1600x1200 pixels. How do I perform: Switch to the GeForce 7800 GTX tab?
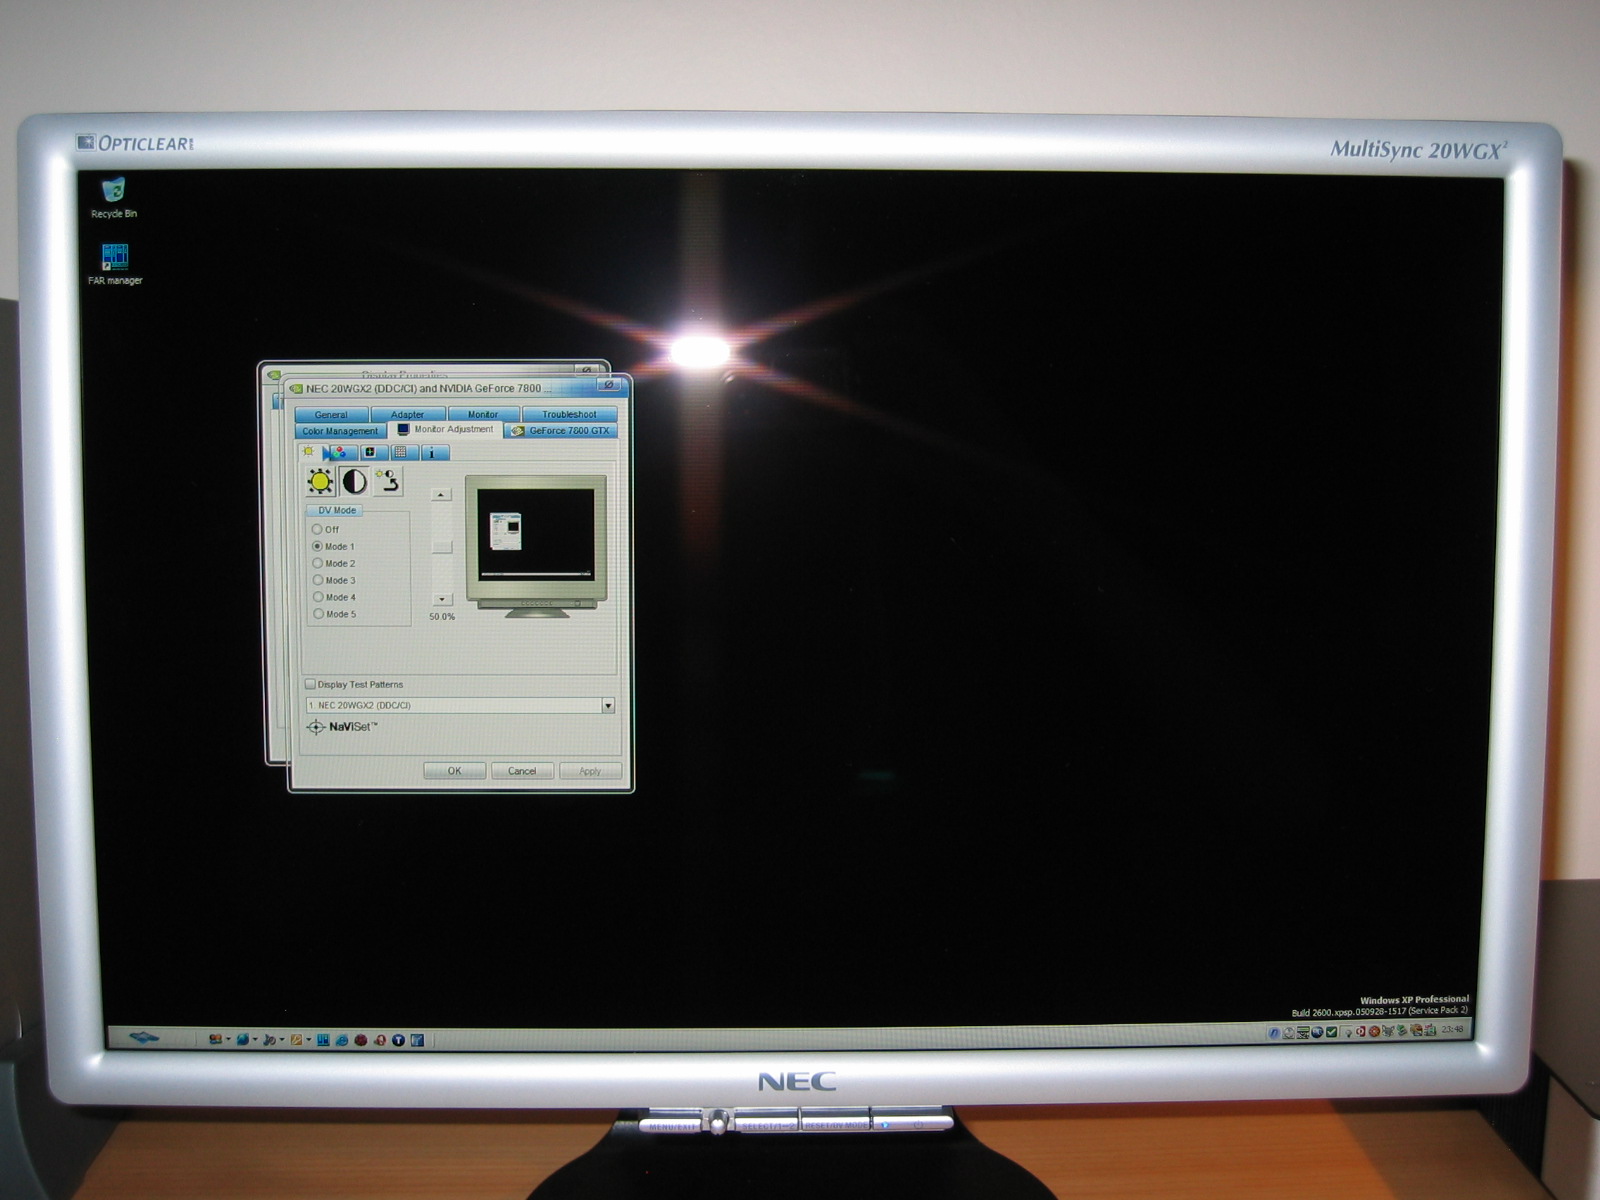(561, 431)
